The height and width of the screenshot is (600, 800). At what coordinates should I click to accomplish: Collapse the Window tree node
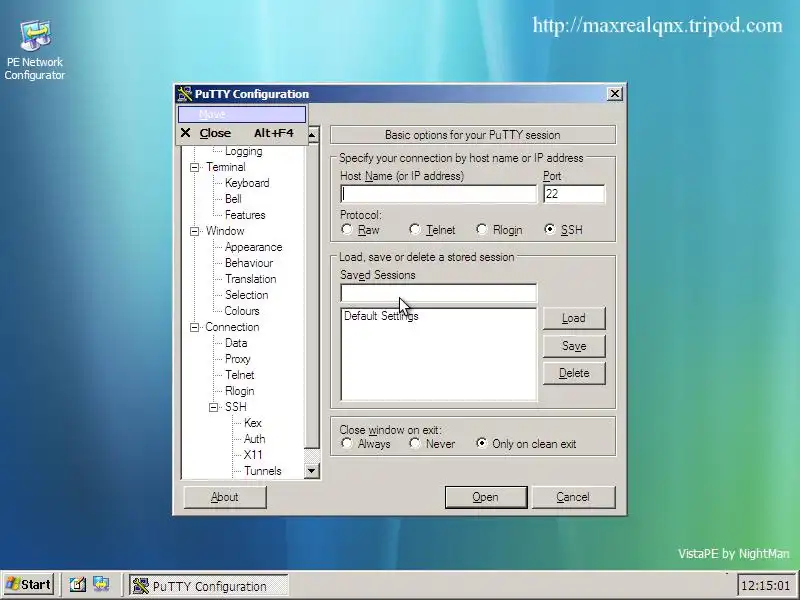194,231
